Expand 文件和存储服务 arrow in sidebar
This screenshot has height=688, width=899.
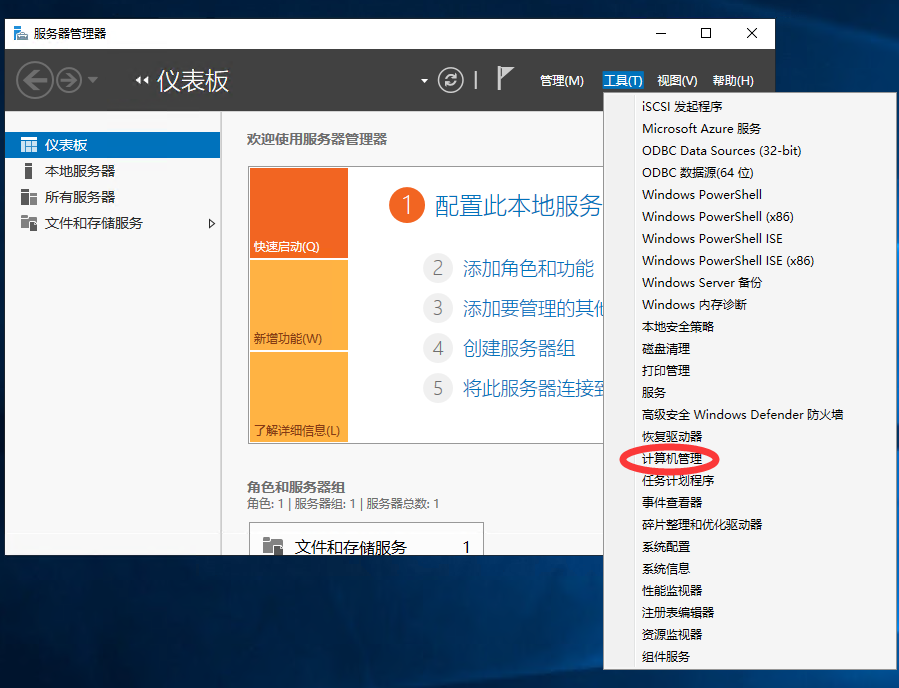[x=212, y=224]
